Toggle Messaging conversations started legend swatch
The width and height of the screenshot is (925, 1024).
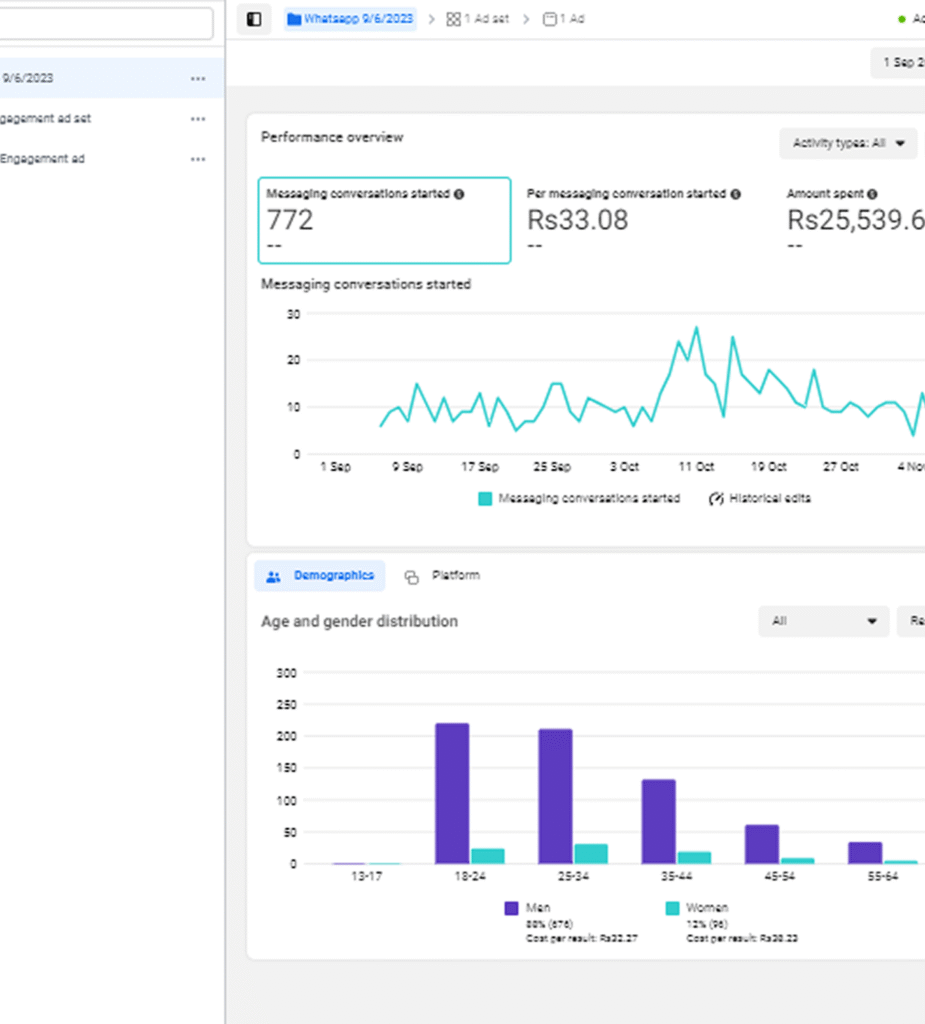tap(485, 498)
